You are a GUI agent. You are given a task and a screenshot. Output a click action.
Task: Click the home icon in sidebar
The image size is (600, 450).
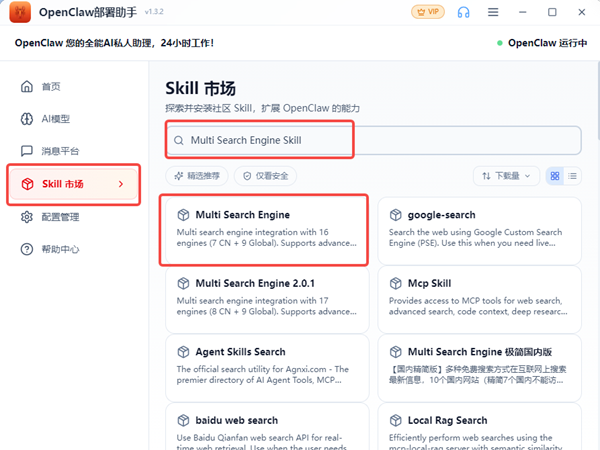pos(27,86)
